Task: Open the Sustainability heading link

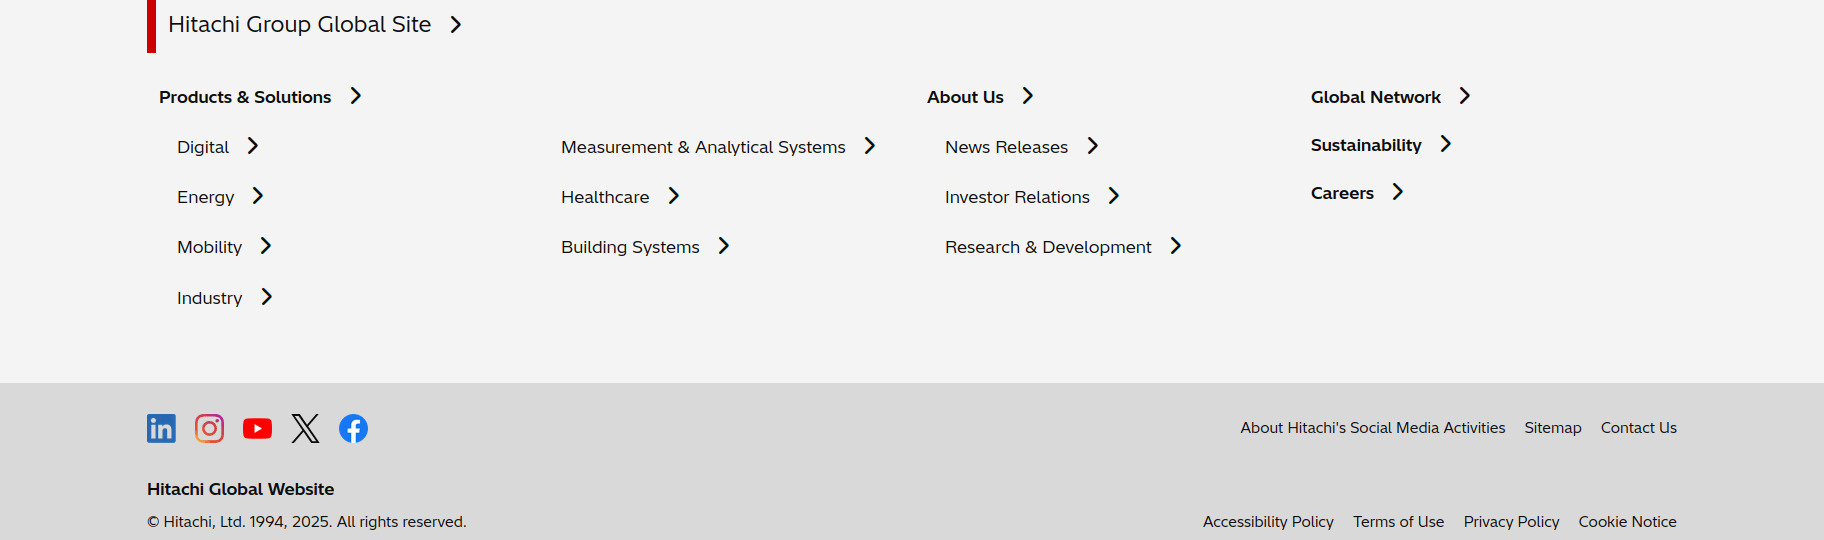Action: click(x=1366, y=145)
